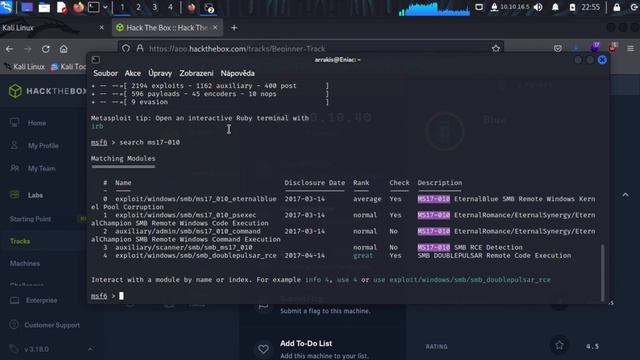This screenshot has height=360, width=640.
Task: Click ms17_010_eternalblue module name
Action: pyautogui.click(x=196, y=199)
